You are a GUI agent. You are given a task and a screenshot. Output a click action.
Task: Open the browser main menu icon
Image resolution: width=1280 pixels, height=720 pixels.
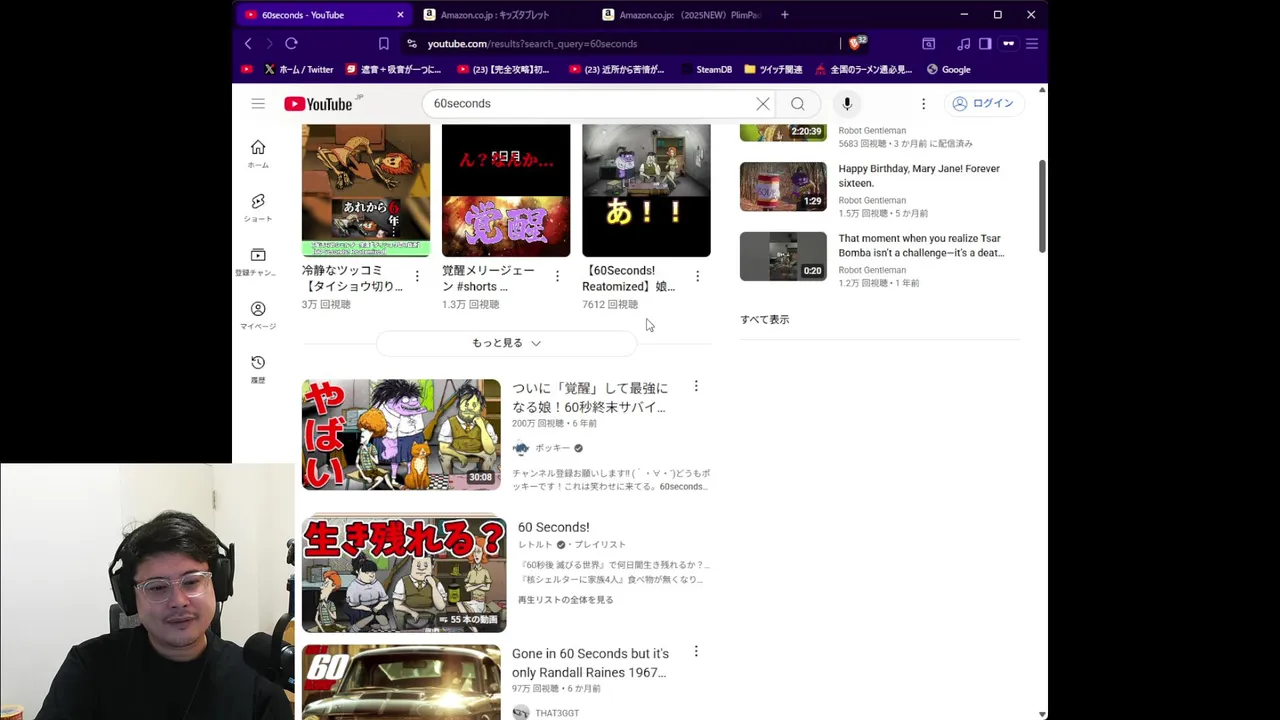(1032, 43)
